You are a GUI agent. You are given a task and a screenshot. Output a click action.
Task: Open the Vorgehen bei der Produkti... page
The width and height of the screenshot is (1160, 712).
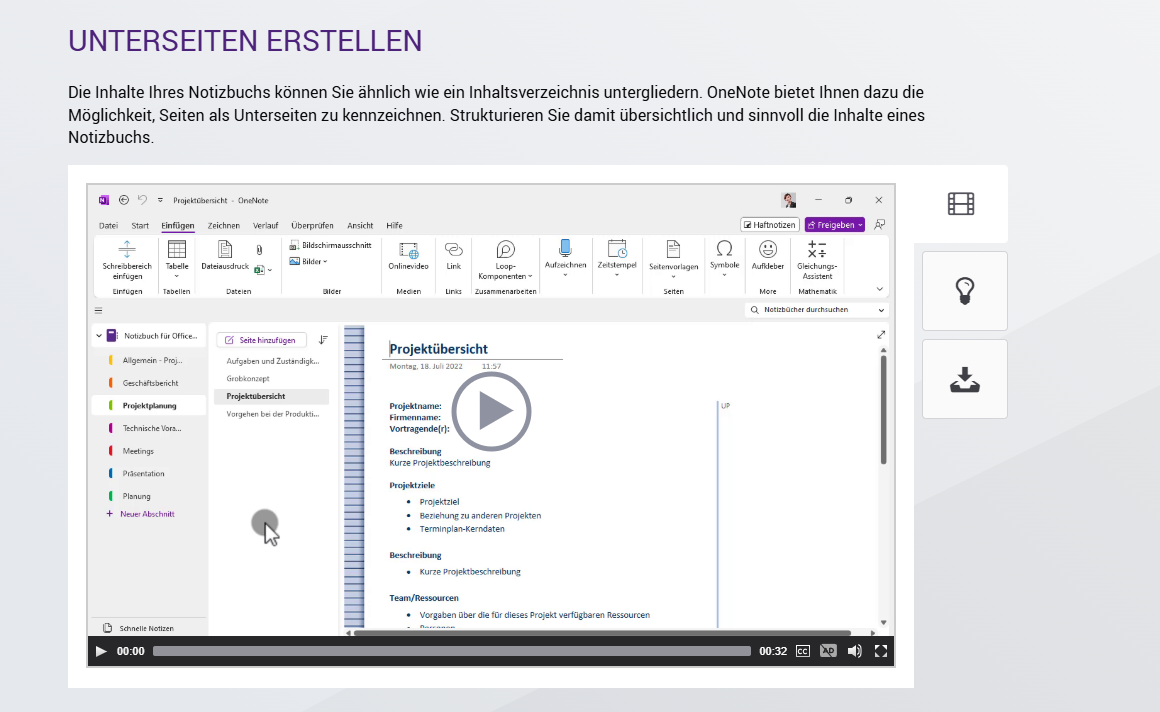[272, 414]
